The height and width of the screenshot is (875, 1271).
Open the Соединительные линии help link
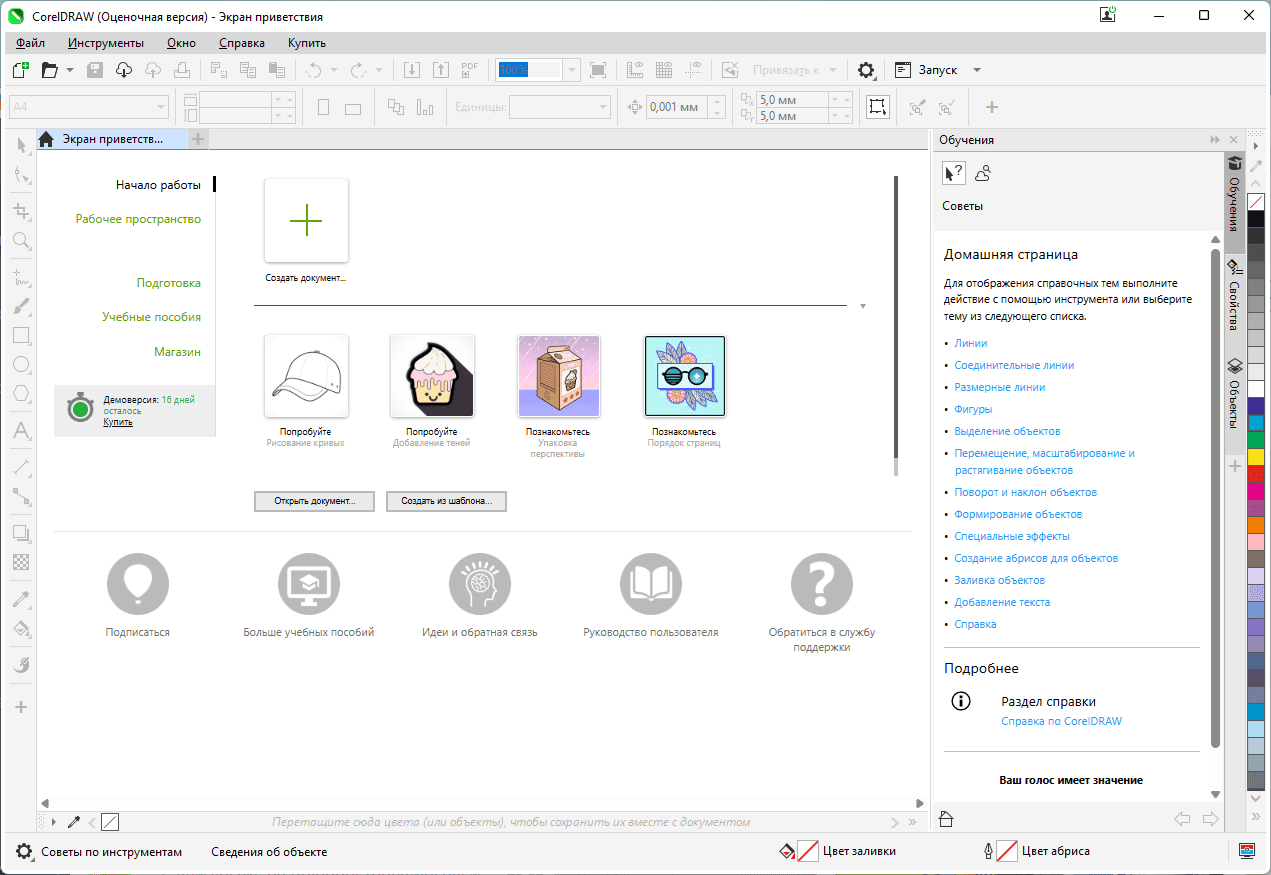1014,365
